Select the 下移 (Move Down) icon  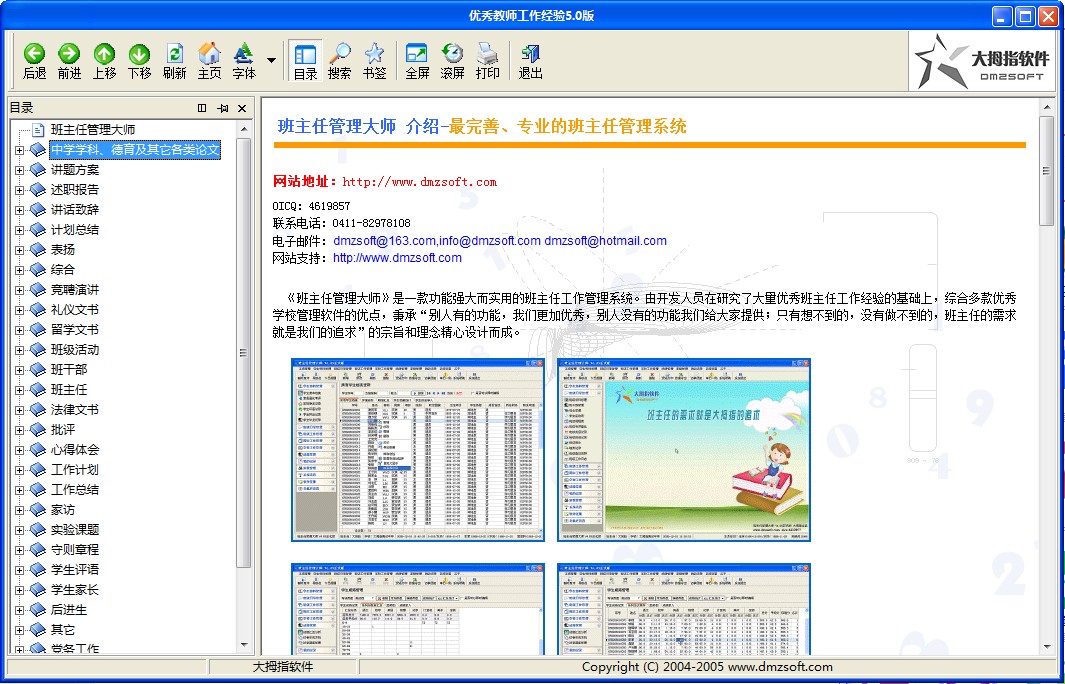tap(139, 60)
